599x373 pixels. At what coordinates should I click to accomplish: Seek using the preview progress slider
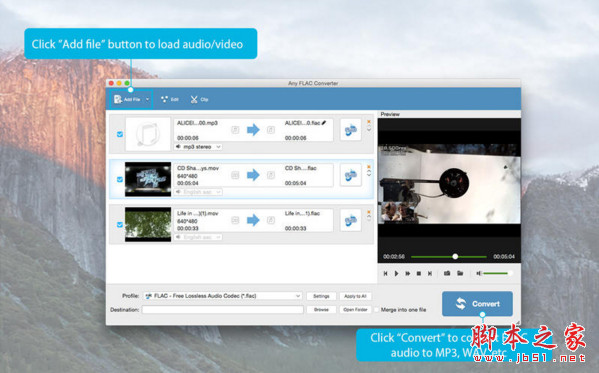click(449, 257)
